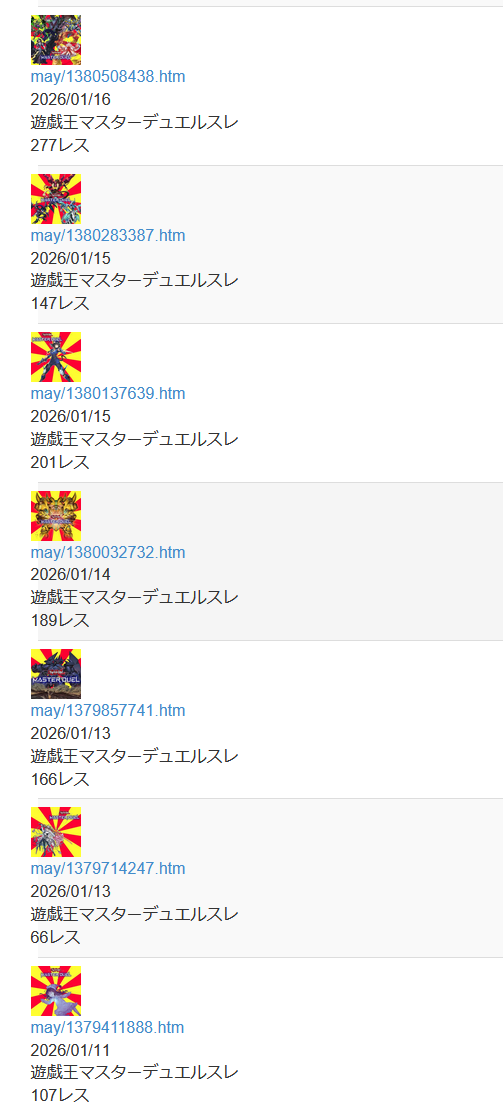Open thread link may/1380032732.htm
The image size is (503, 1106).
click(x=108, y=552)
